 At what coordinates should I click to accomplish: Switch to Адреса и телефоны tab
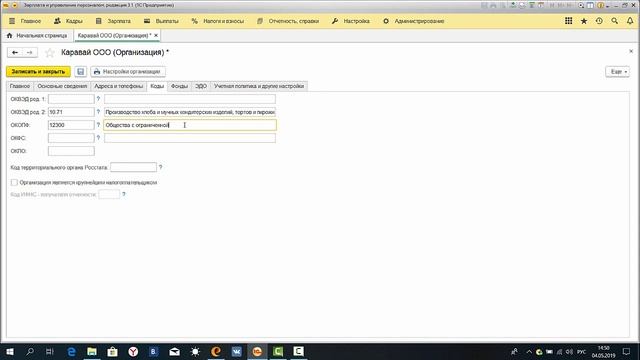coord(119,86)
